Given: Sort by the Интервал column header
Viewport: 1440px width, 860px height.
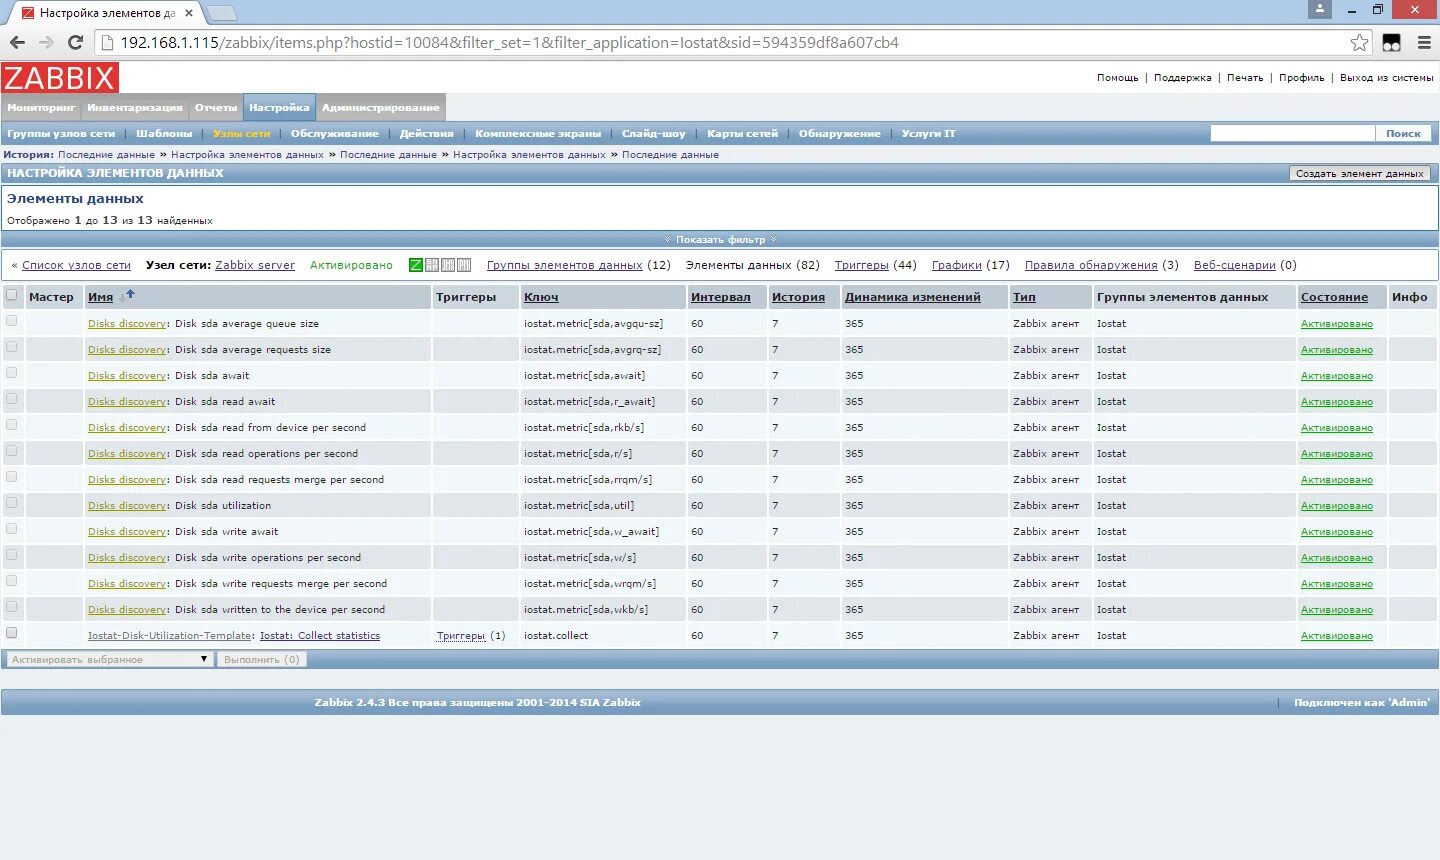Looking at the screenshot, I should pos(720,297).
